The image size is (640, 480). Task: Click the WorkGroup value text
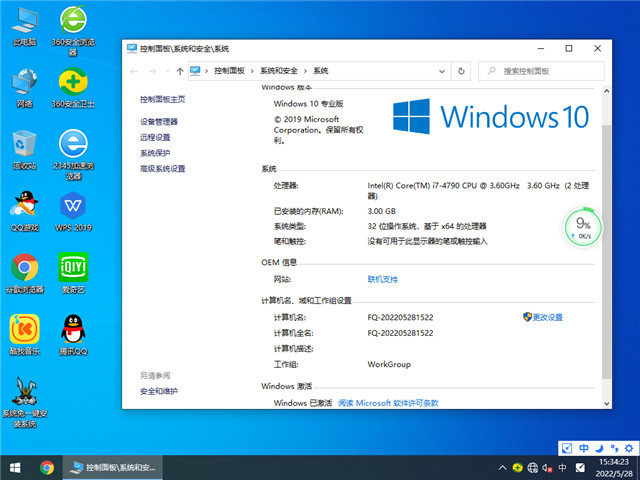coord(389,364)
